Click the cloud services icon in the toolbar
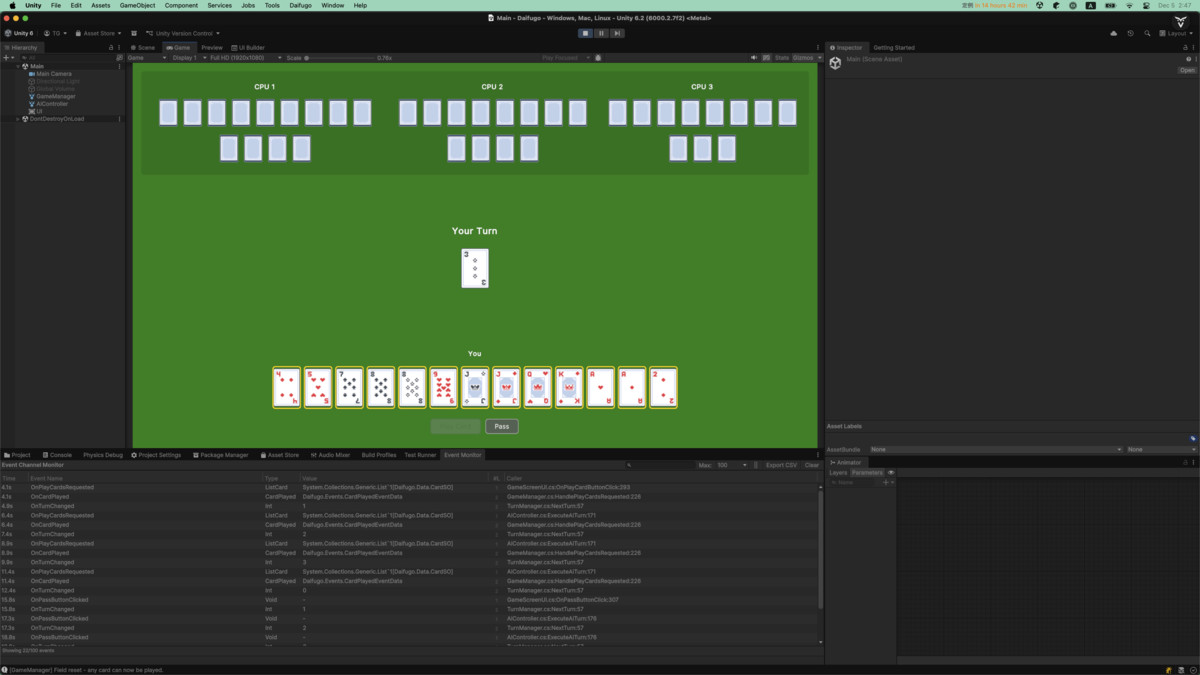 [x=1114, y=32]
